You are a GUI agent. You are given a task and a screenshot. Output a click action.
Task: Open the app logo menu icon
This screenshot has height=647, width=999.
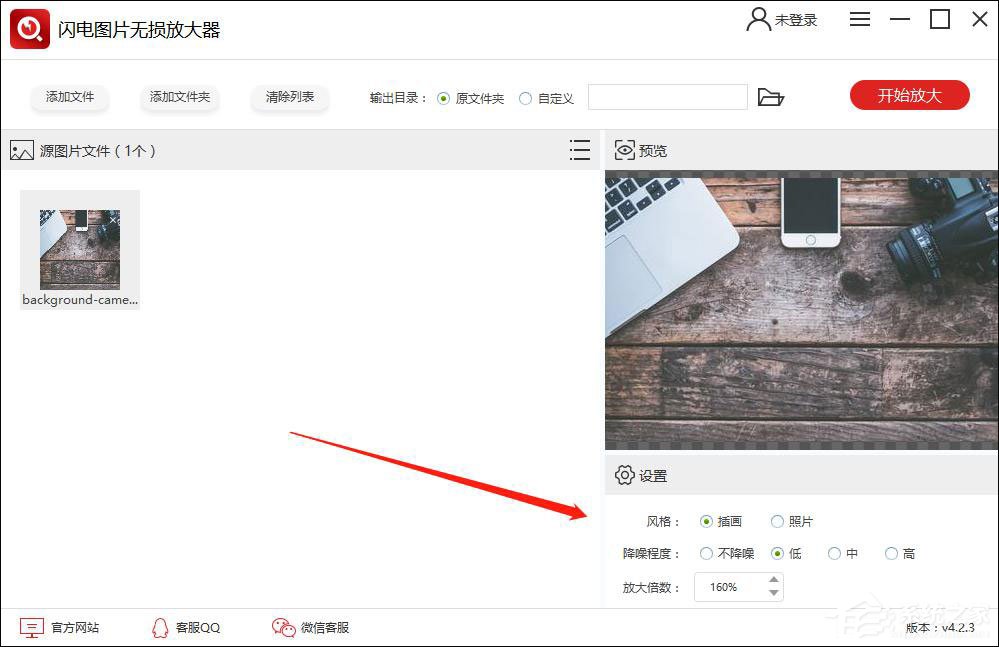point(27,27)
